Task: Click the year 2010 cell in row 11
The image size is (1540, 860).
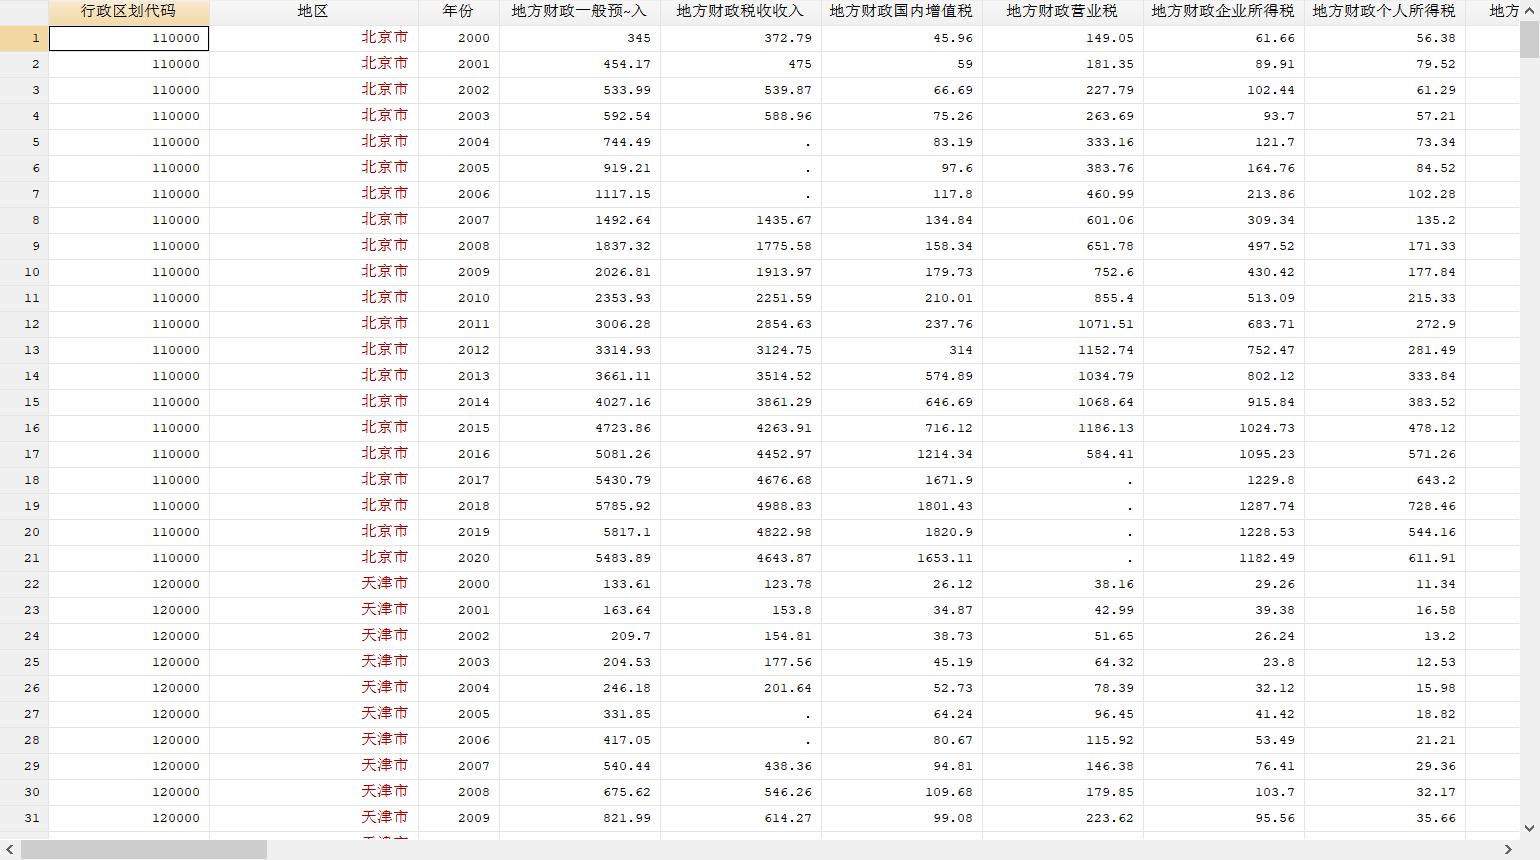Action: click(459, 298)
